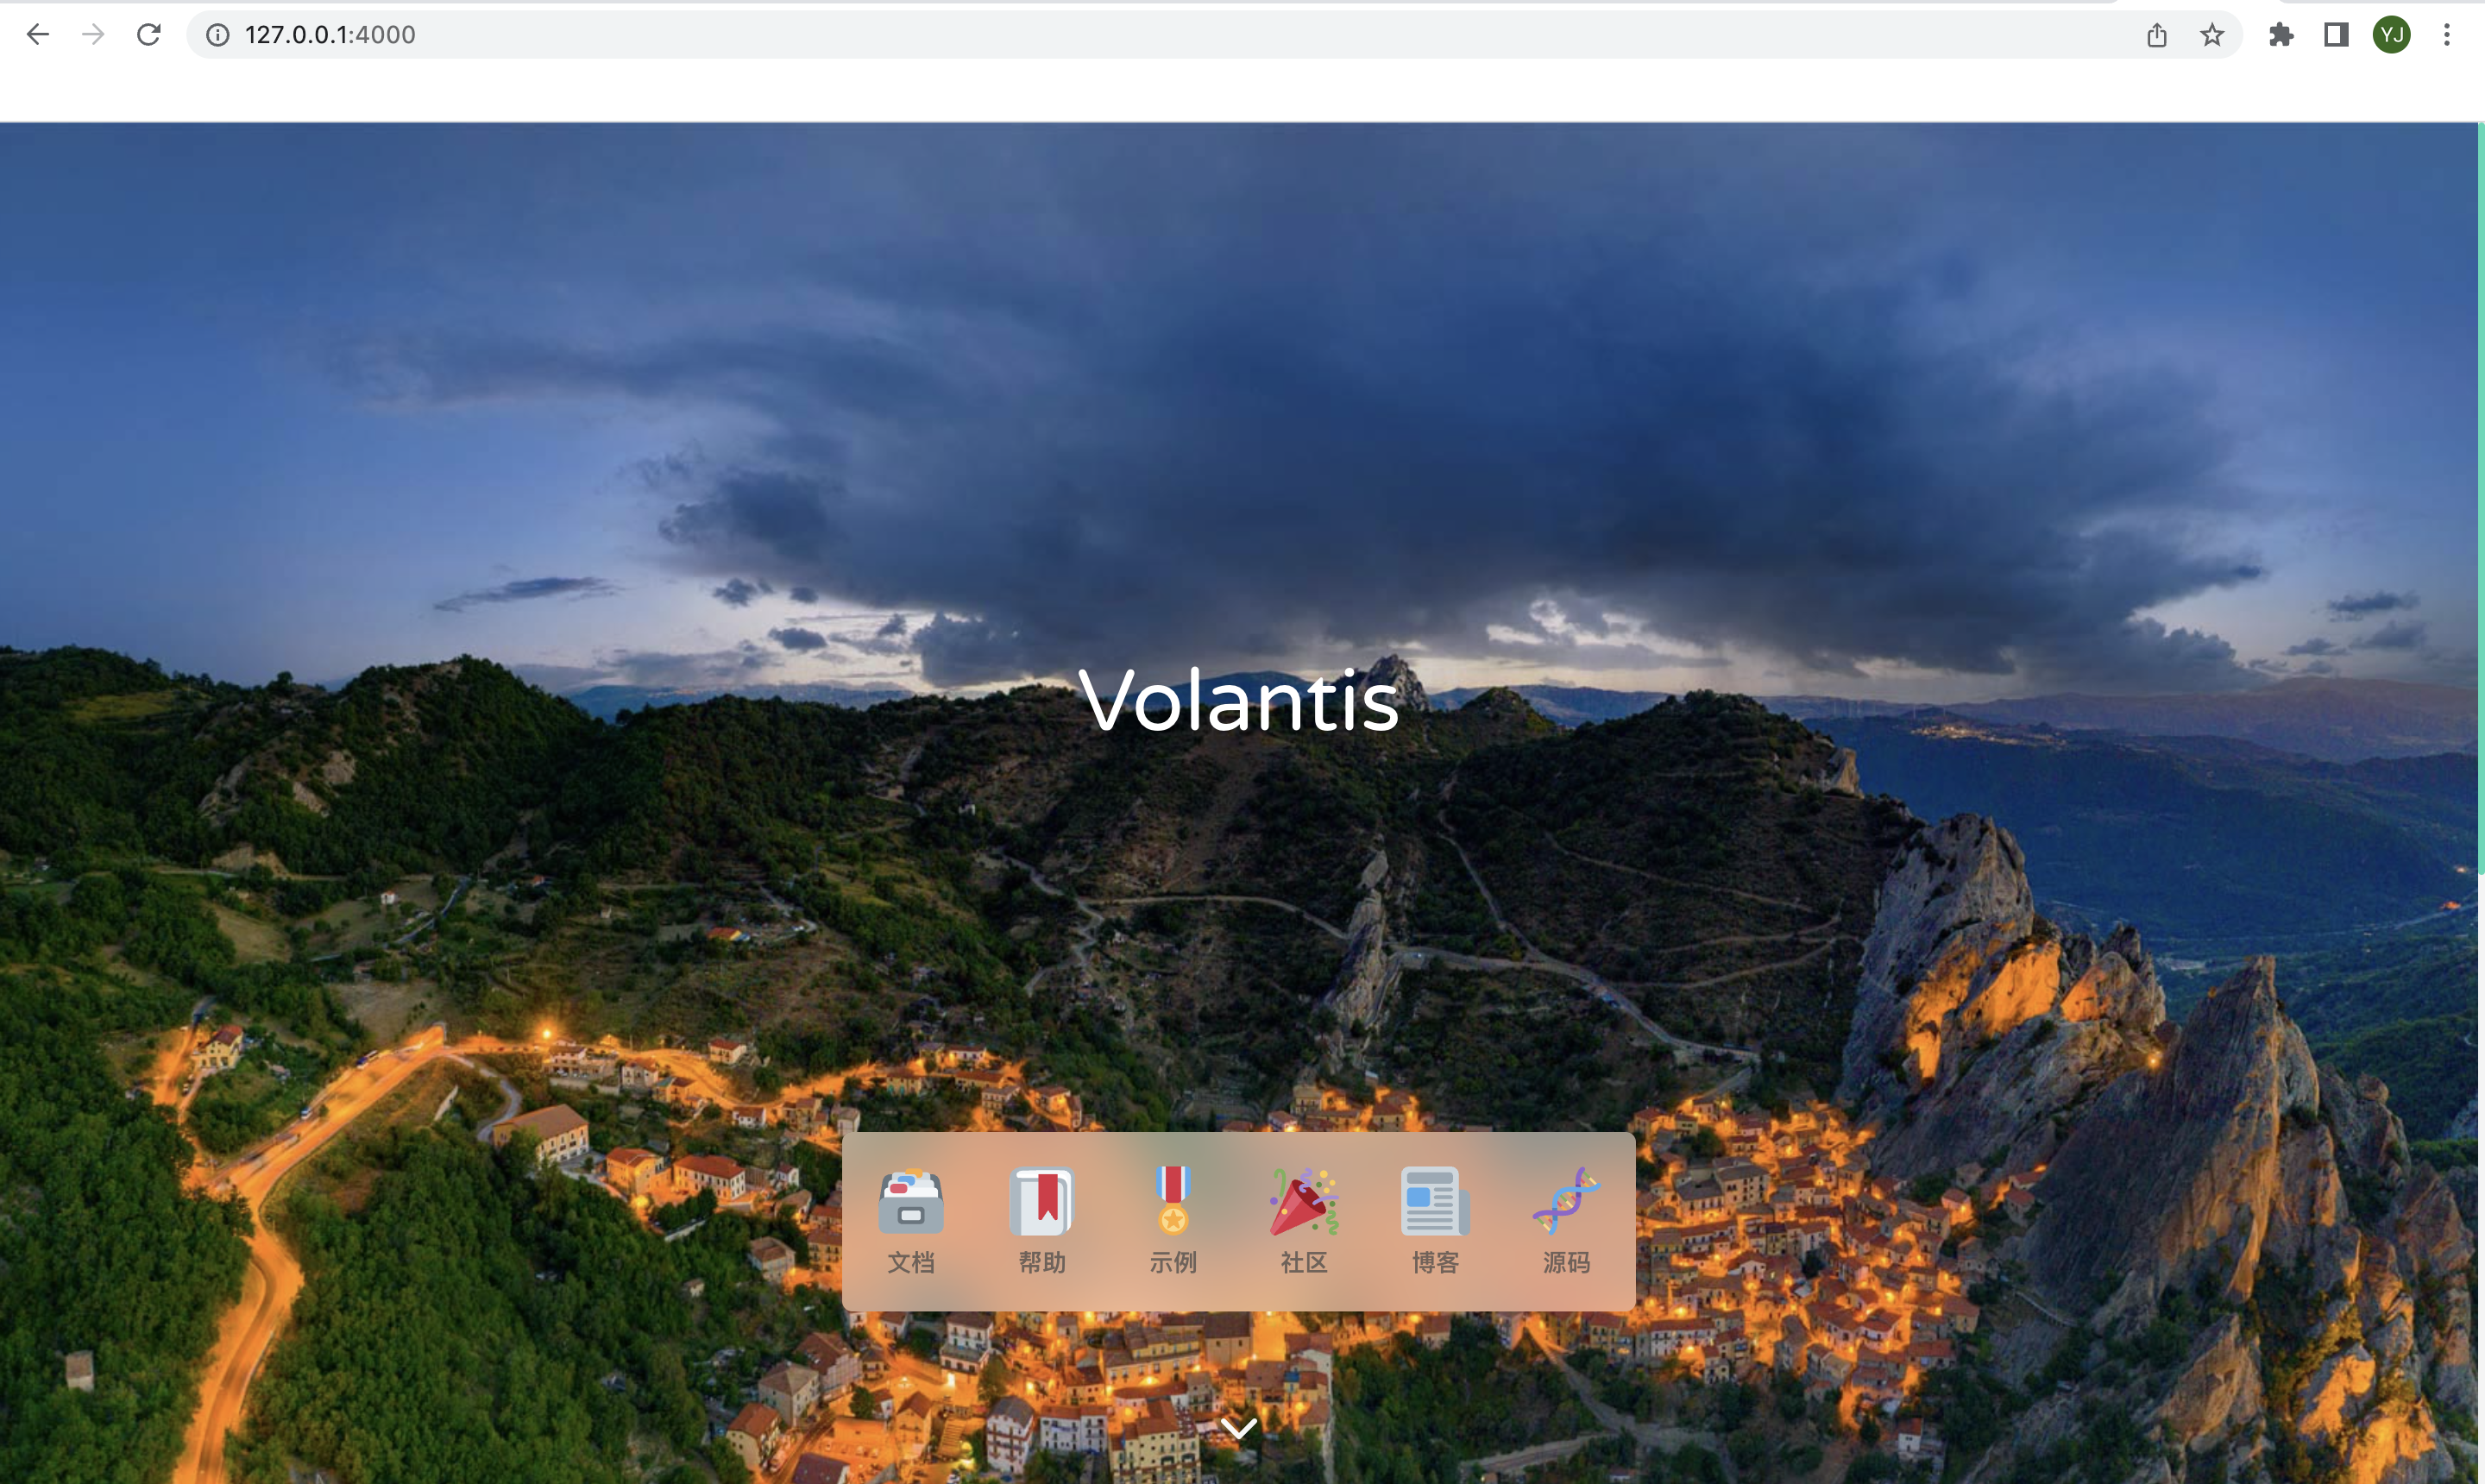Go back to previous page

tap(38, 35)
